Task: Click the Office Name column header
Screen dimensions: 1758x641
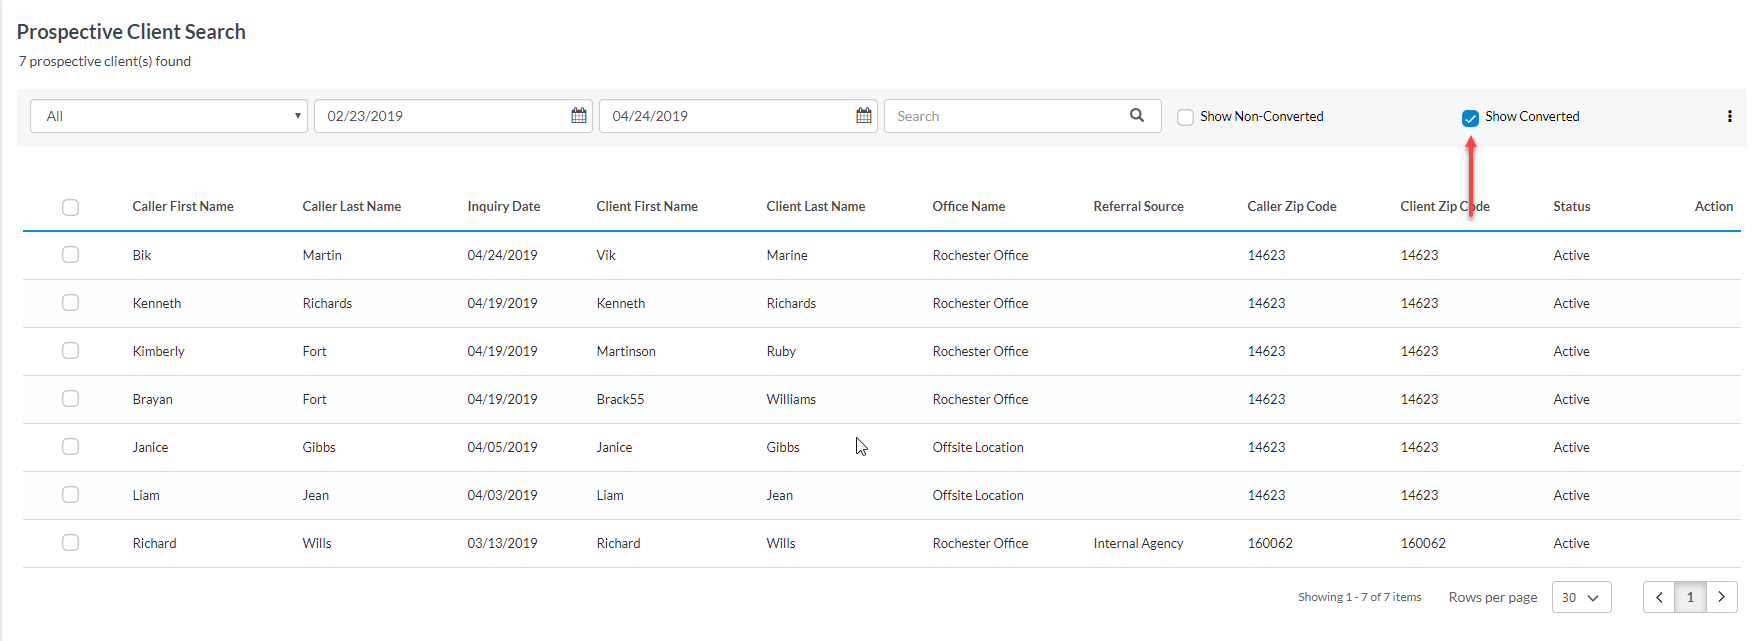Action: [968, 207]
